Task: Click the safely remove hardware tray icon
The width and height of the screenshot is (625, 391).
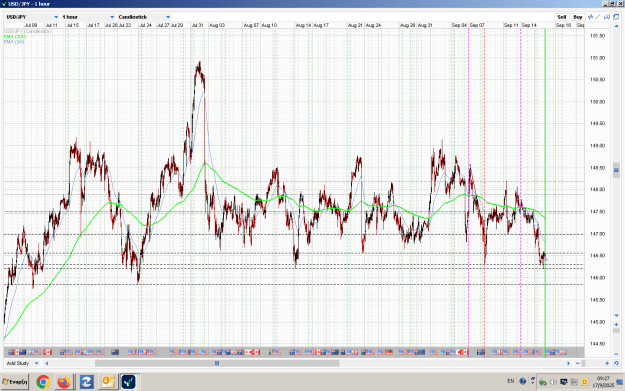Action: coord(543,382)
